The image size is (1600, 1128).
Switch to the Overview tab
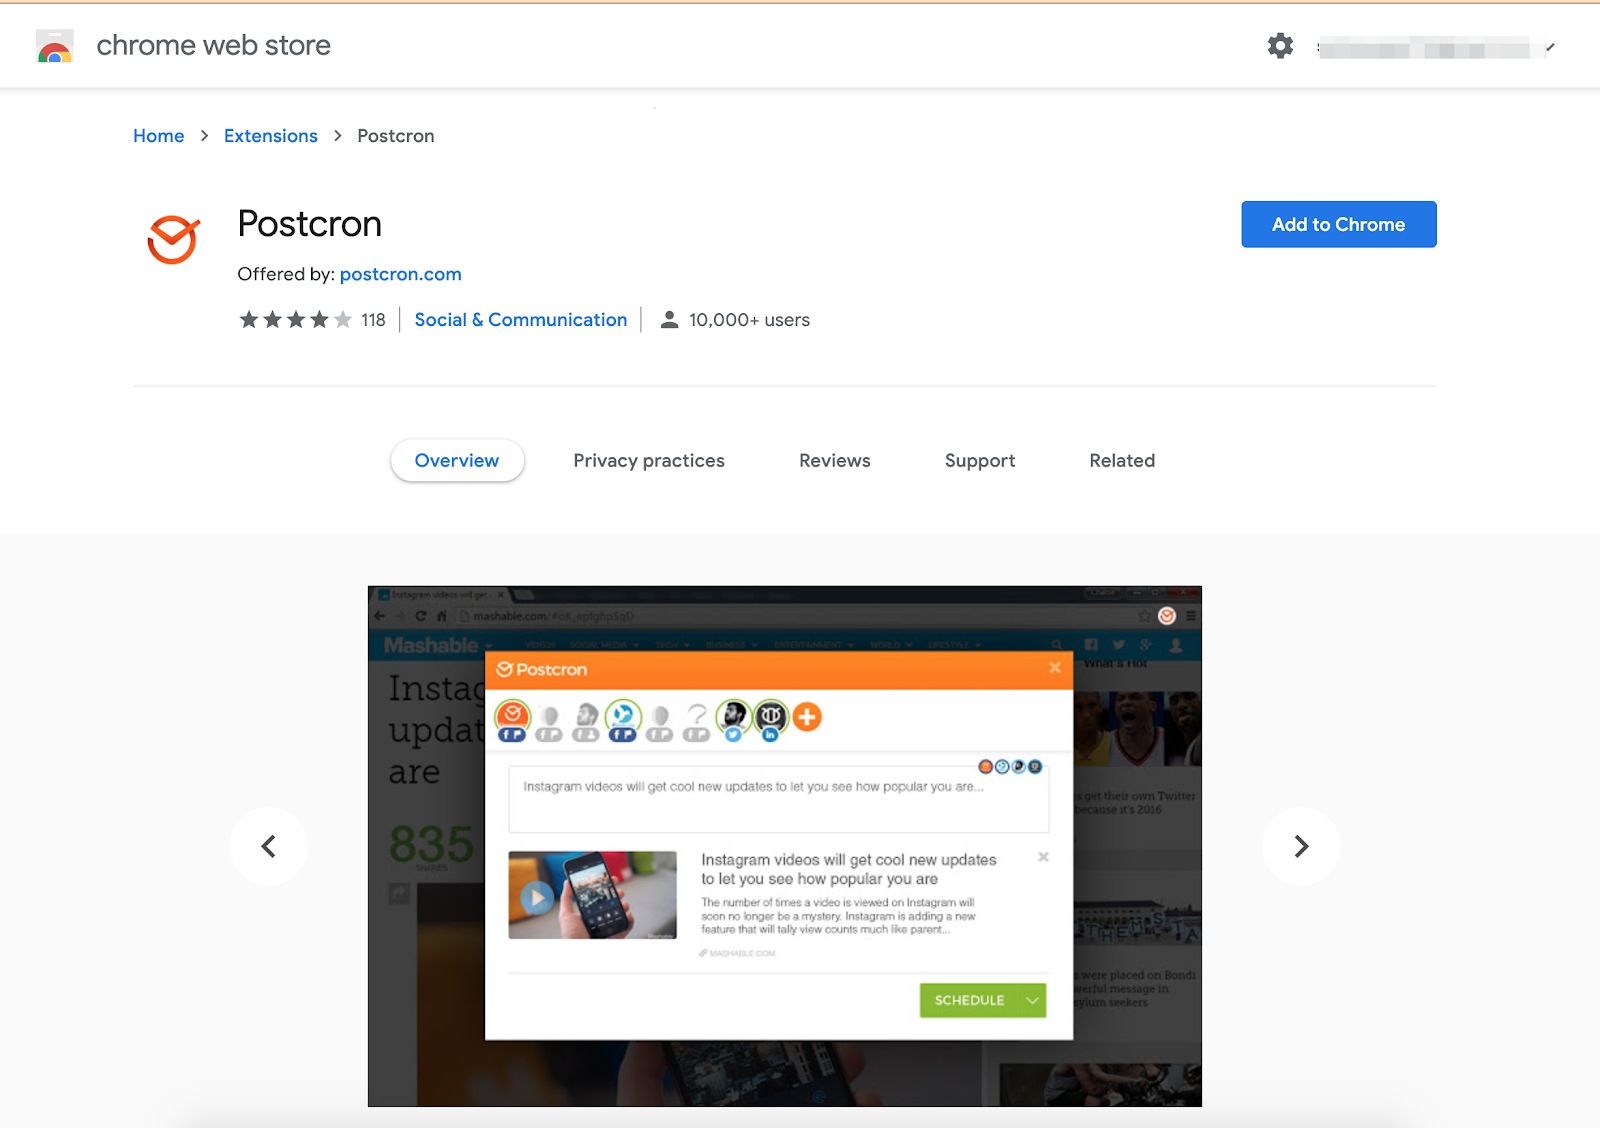click(x=457, y=460)
